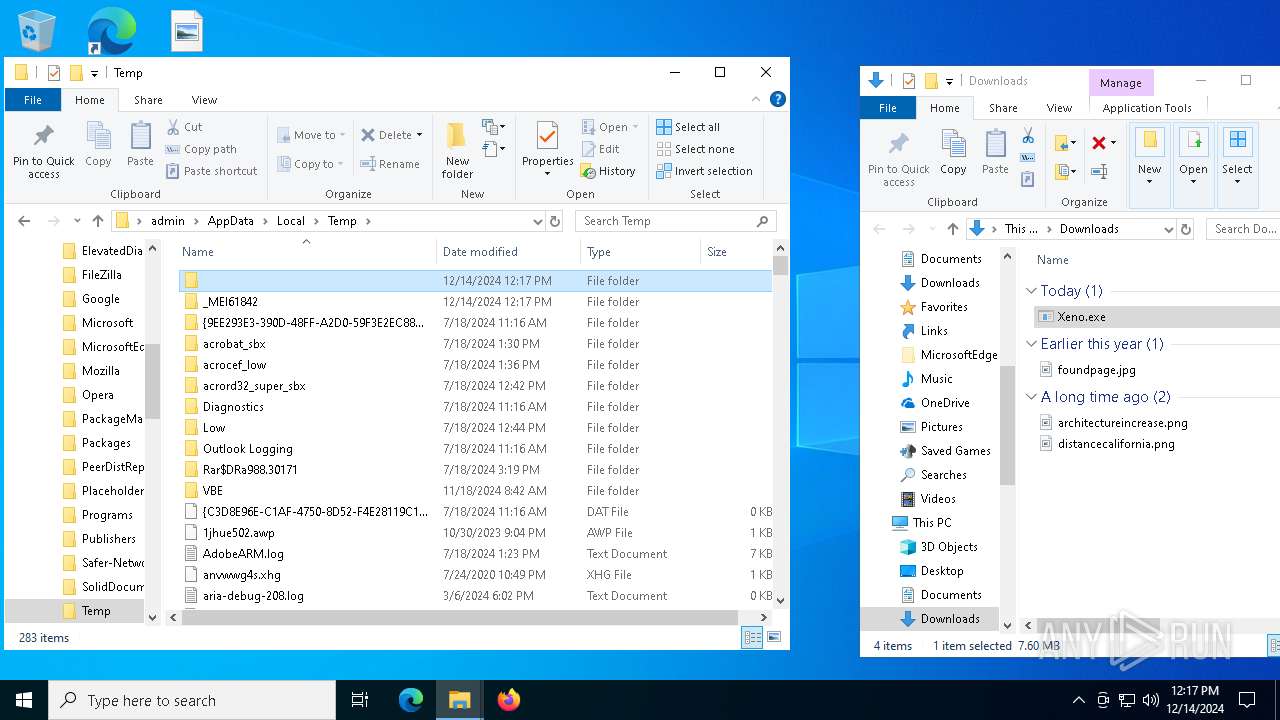1280x720 pixels.
Task: Click Delete in Temp window ribbon
Action: pyautogui.click(x=387, y=135)
